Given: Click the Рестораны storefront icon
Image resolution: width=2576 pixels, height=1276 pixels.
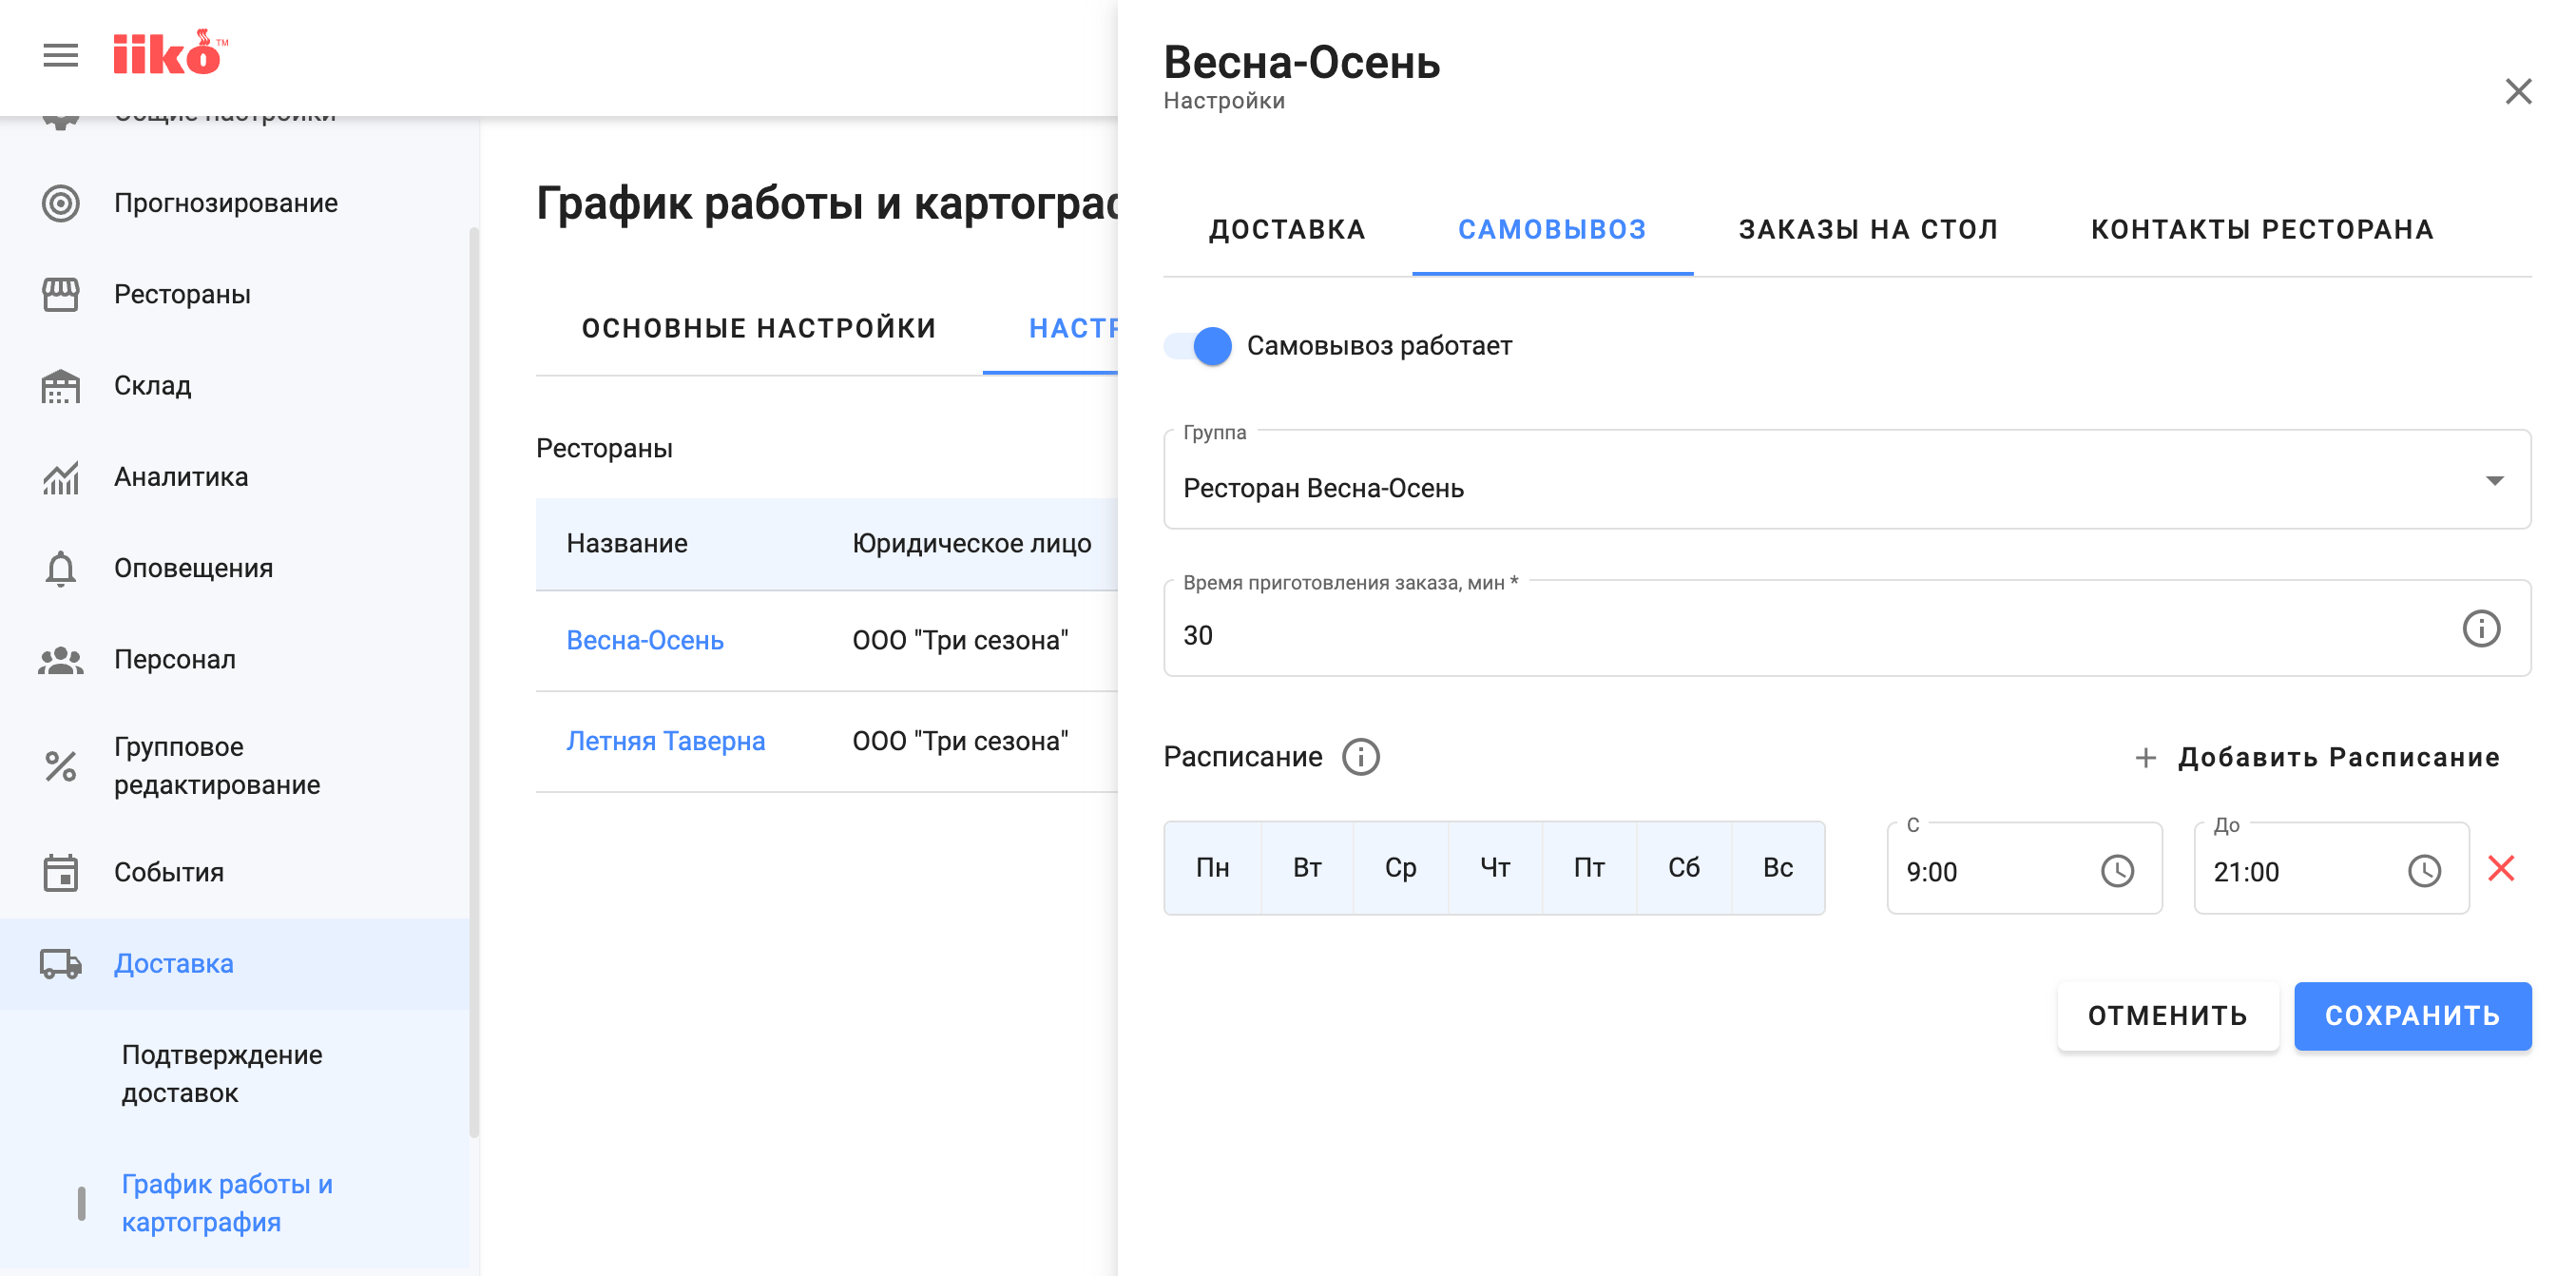Looking at the screenshot, I should click(x=61, y=295).
